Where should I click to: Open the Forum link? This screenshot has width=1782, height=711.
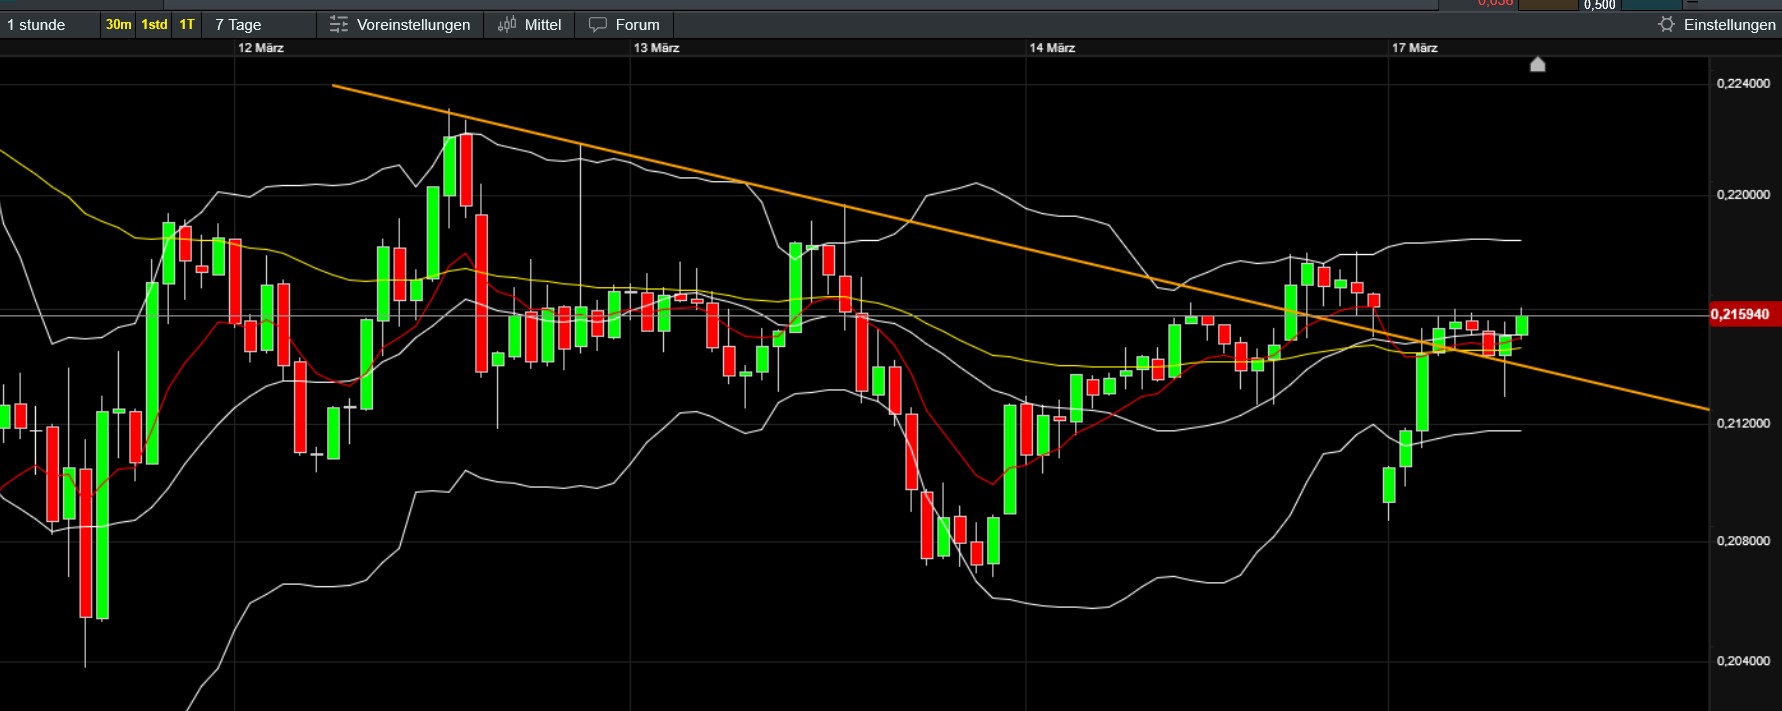pyautogui.click(x=625, y=25)
